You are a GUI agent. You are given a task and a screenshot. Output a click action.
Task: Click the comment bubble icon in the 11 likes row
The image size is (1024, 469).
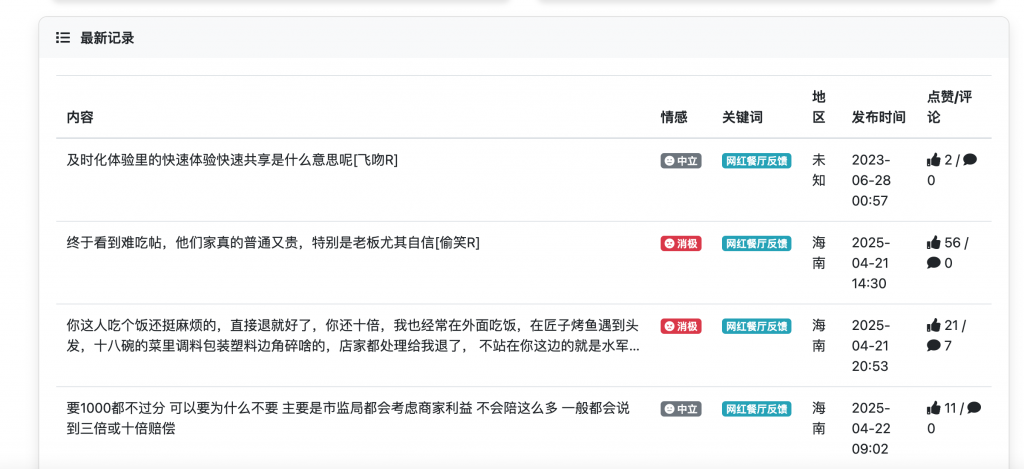pyautogui.click(x=974, y=408)
